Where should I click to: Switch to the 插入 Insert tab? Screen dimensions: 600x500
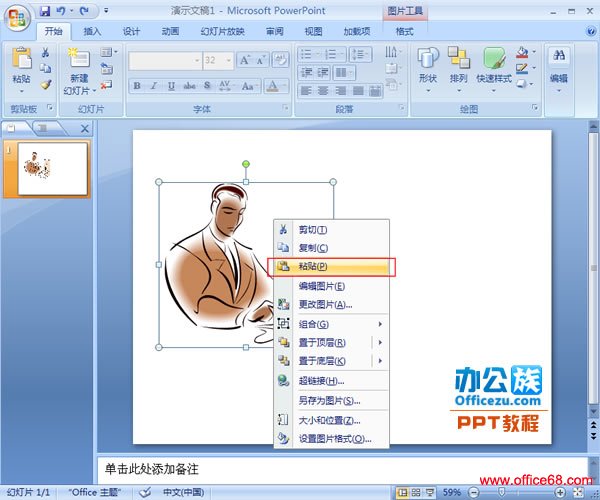click(x=92, y=31)
